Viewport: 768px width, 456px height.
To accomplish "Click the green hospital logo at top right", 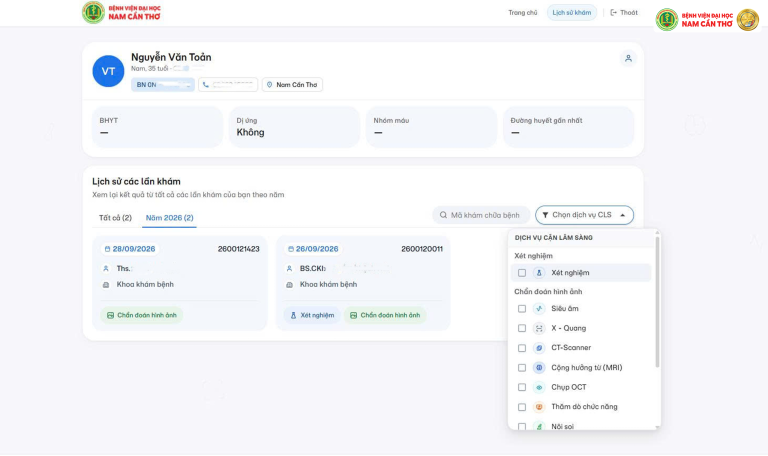I will (667, 20).
